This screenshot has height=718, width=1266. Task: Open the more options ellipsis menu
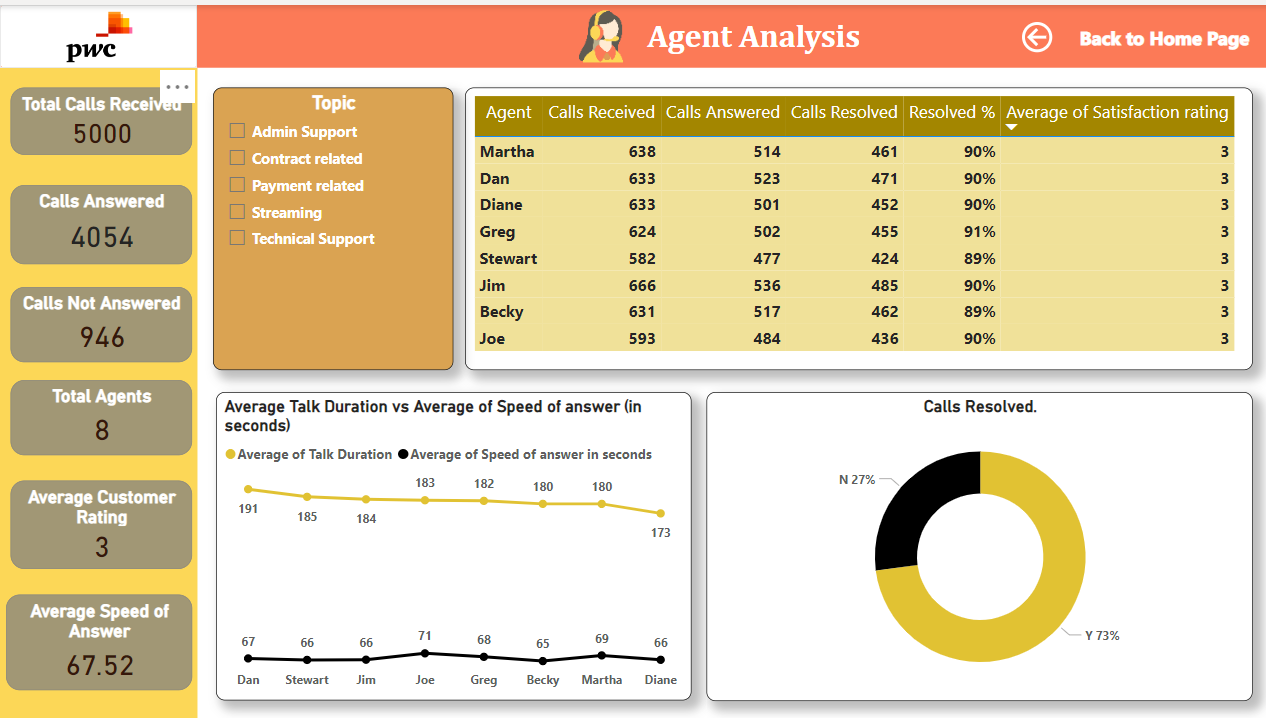tap(178, 87)
